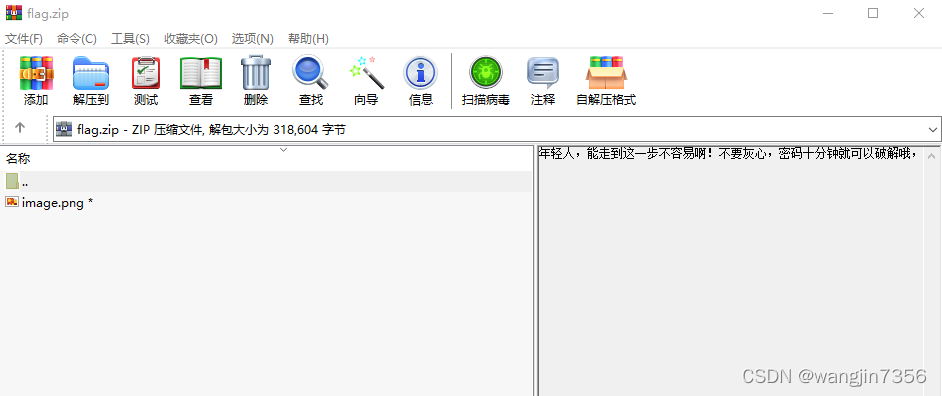Viewport: 942px width, 396px height.
Task: Select the '..' parent directory row
Action: click(267, 181)
